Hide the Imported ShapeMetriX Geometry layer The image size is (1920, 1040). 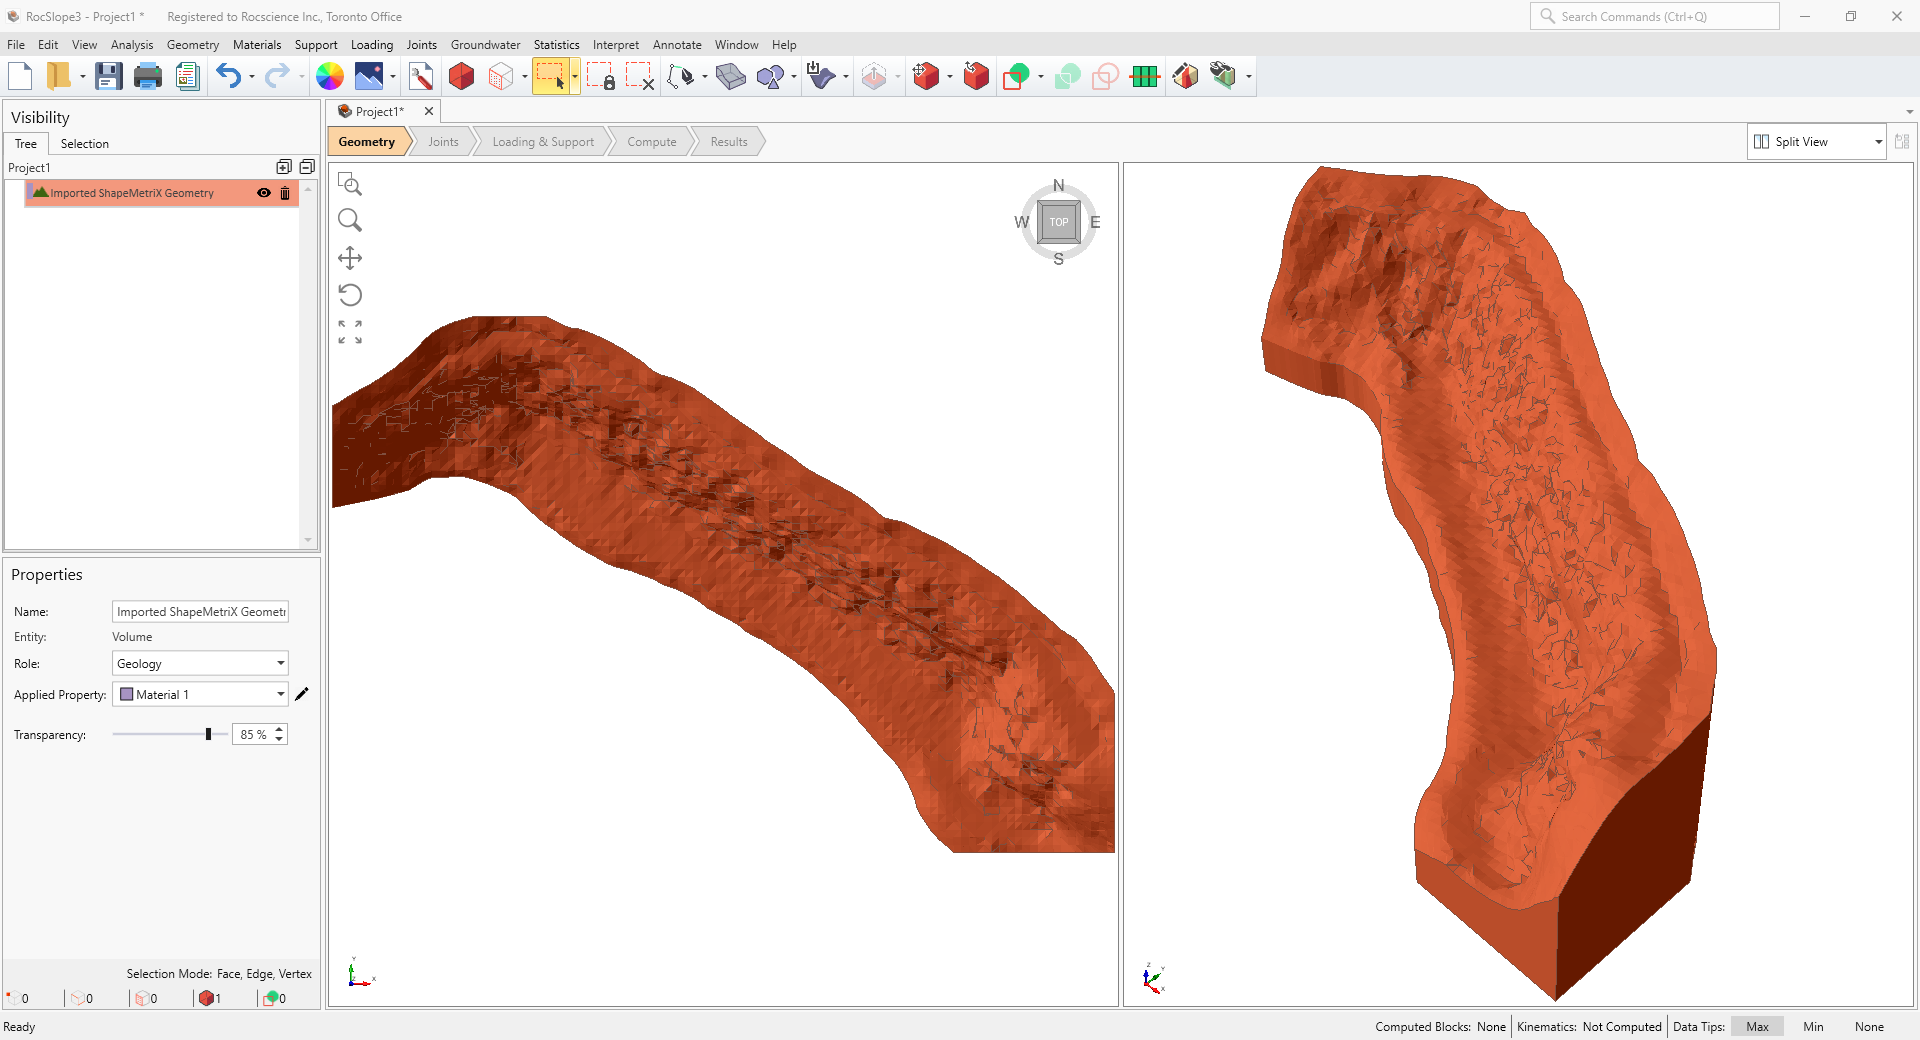[264, 193]
